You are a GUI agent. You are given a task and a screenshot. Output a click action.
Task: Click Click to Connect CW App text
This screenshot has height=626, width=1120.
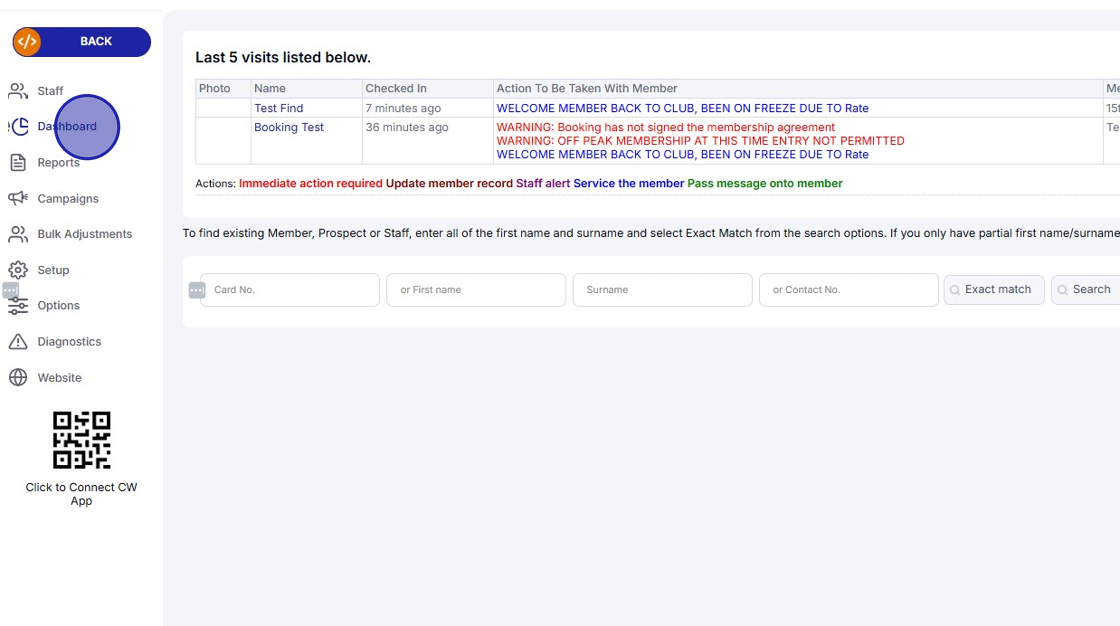click(x=81, y=494)
